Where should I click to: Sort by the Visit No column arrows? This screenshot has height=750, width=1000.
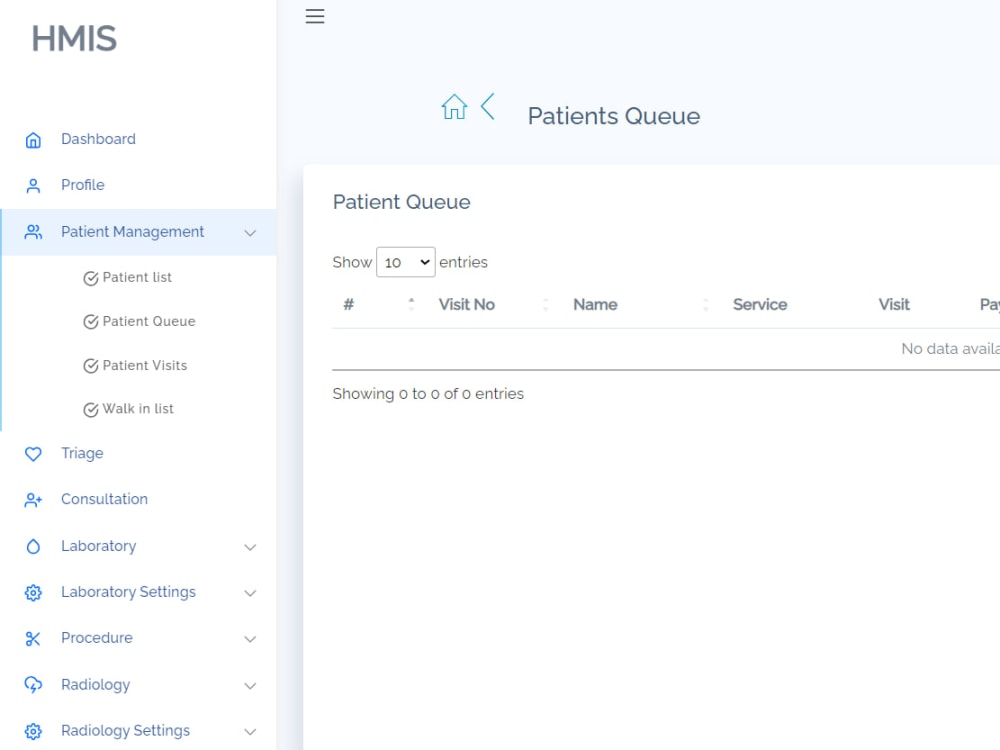click(x=545, y=304)
